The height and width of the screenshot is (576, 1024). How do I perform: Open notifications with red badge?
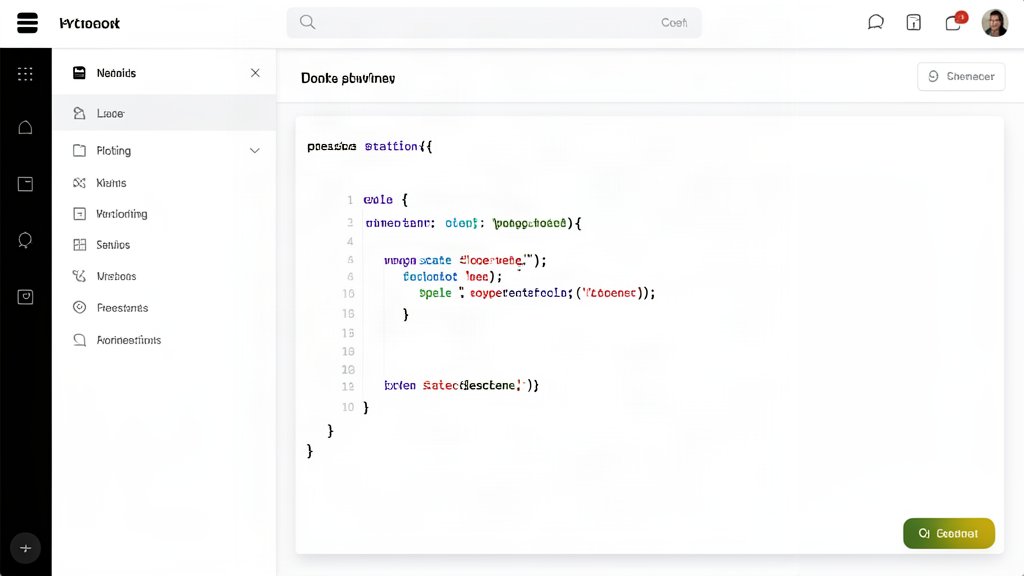[x=955, y=22]
